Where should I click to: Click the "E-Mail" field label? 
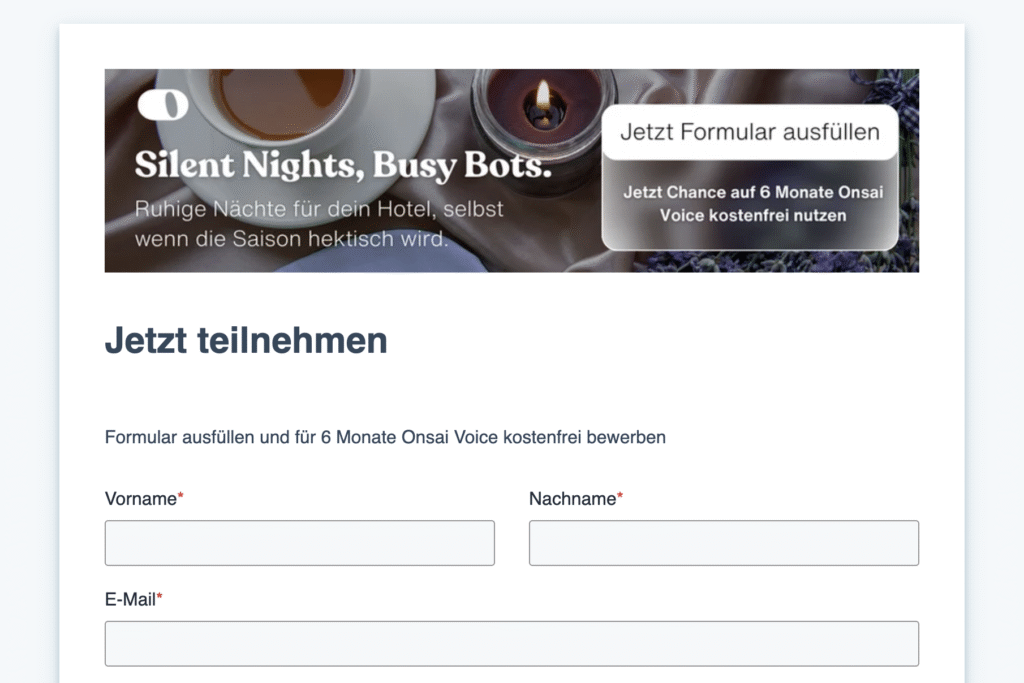(130, 600)
